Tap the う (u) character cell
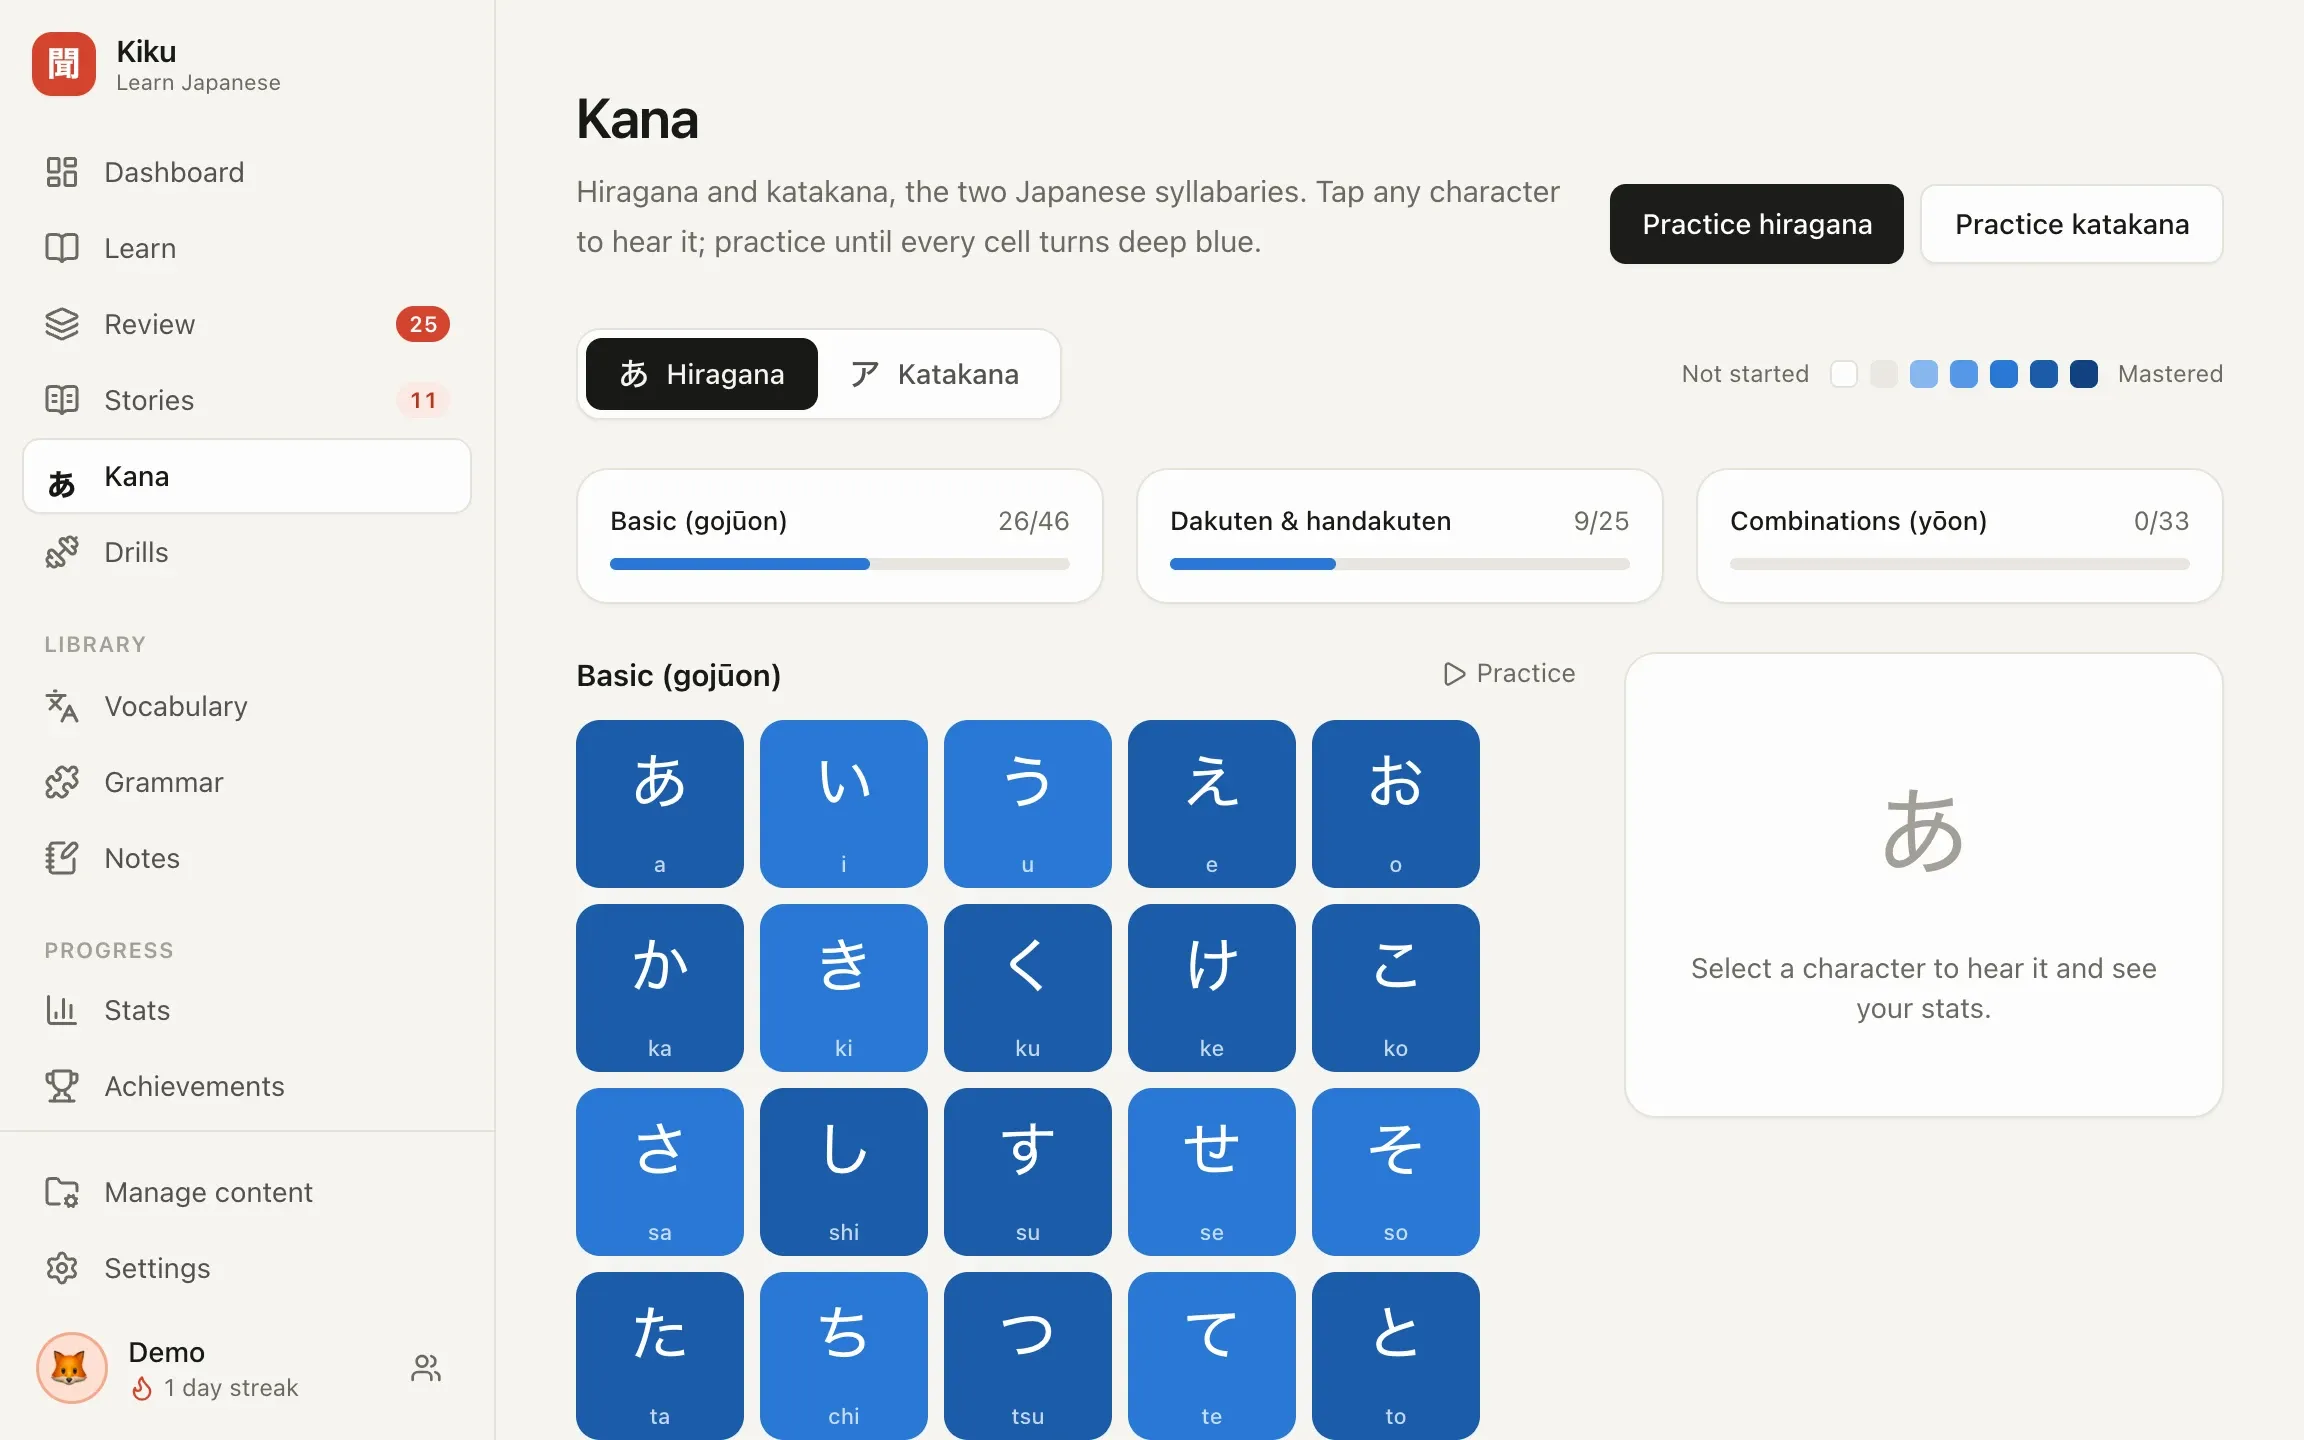 point(1028,804)
